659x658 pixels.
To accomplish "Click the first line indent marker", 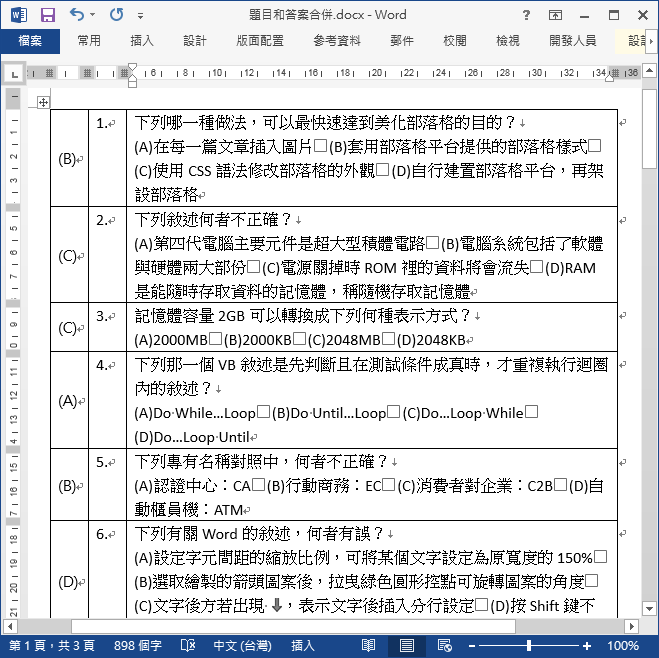I will [x=132, y=67].
